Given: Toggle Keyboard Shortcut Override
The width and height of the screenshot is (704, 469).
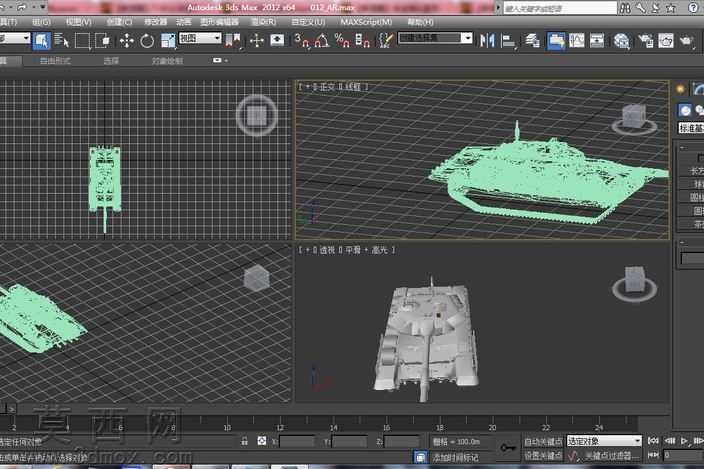Looking at the screenshot, I should pyautogui.click(x=277, y=41).
